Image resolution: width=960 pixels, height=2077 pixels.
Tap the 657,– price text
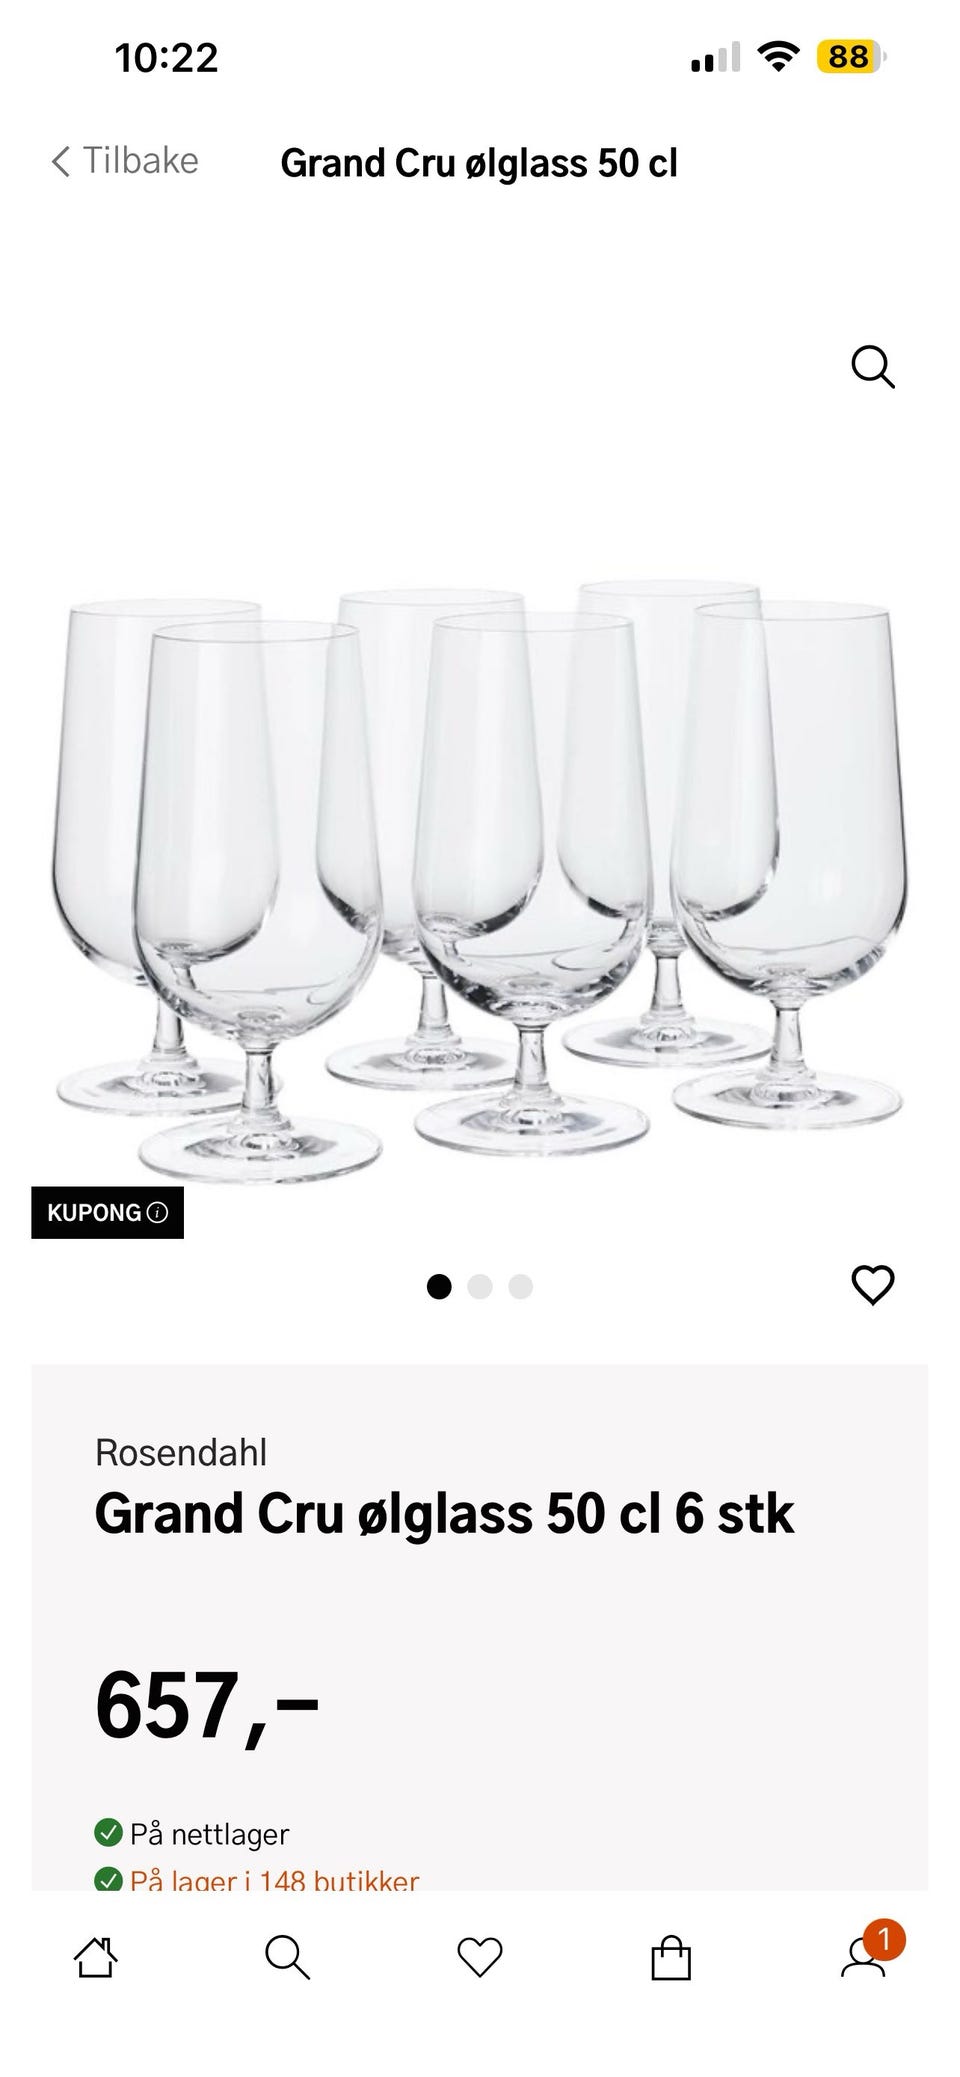pyautogui.click(x=207, y=1706)
